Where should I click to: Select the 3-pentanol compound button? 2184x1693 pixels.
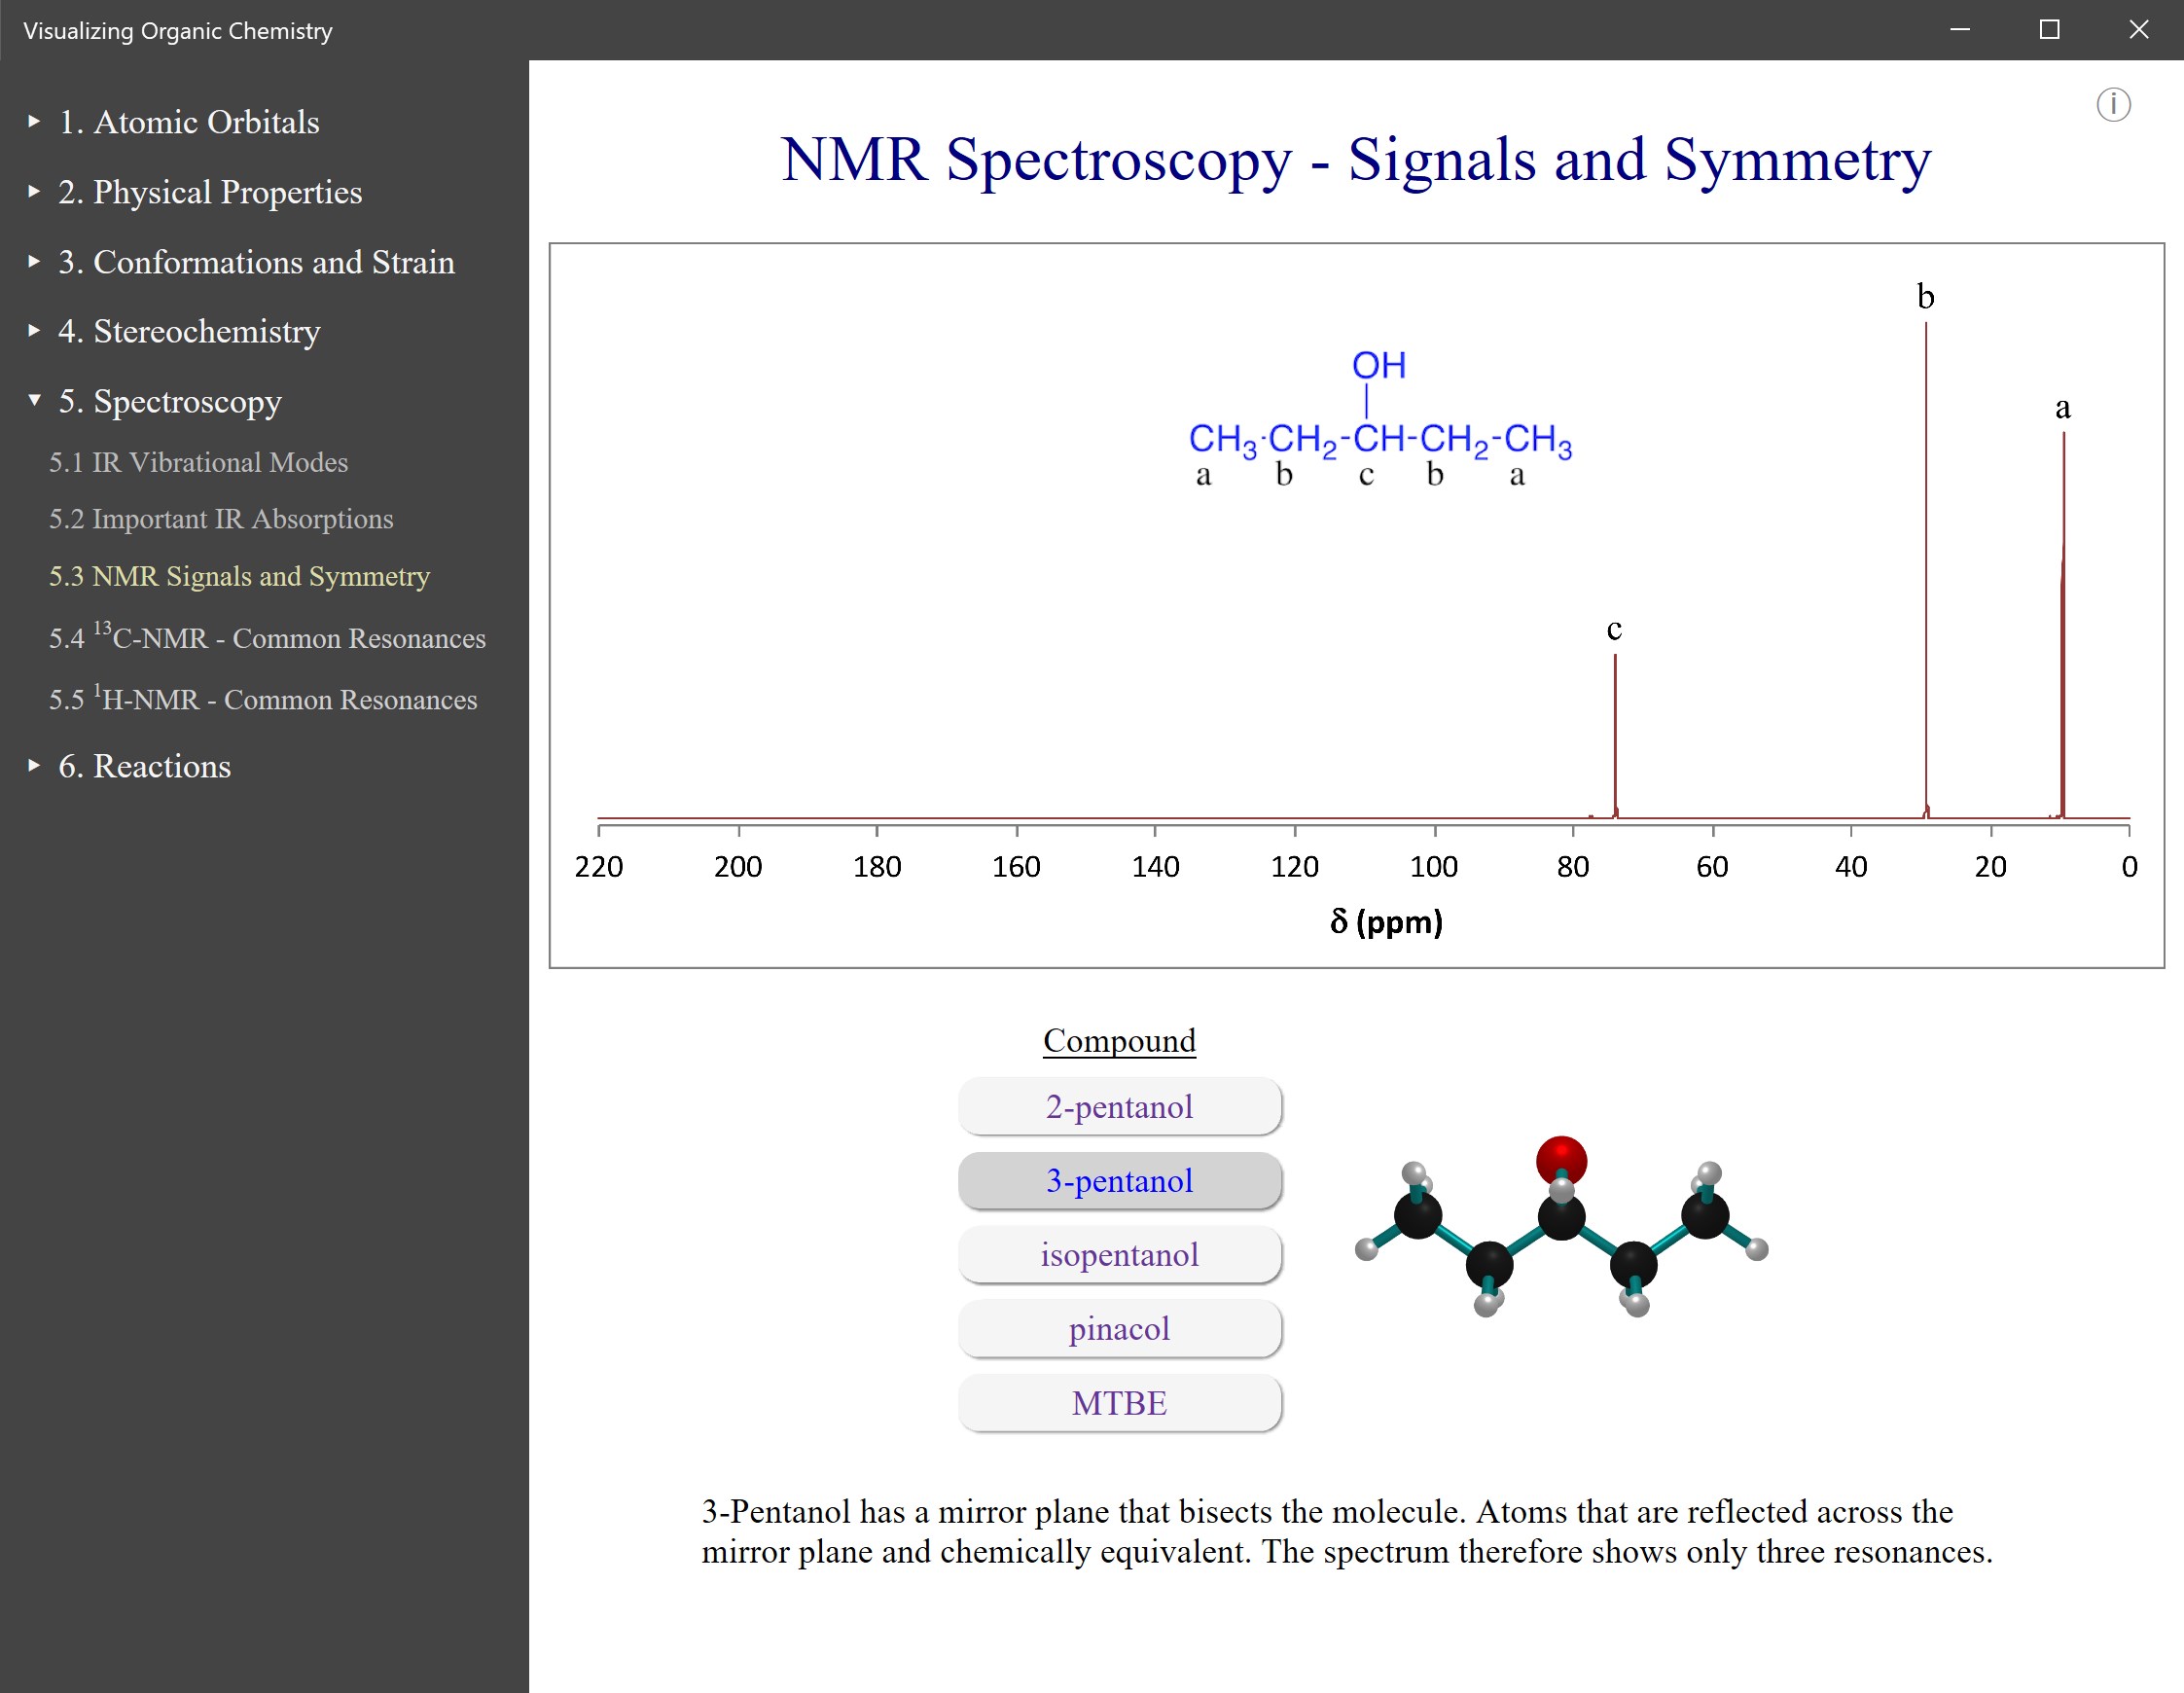pos(1119,1180)
